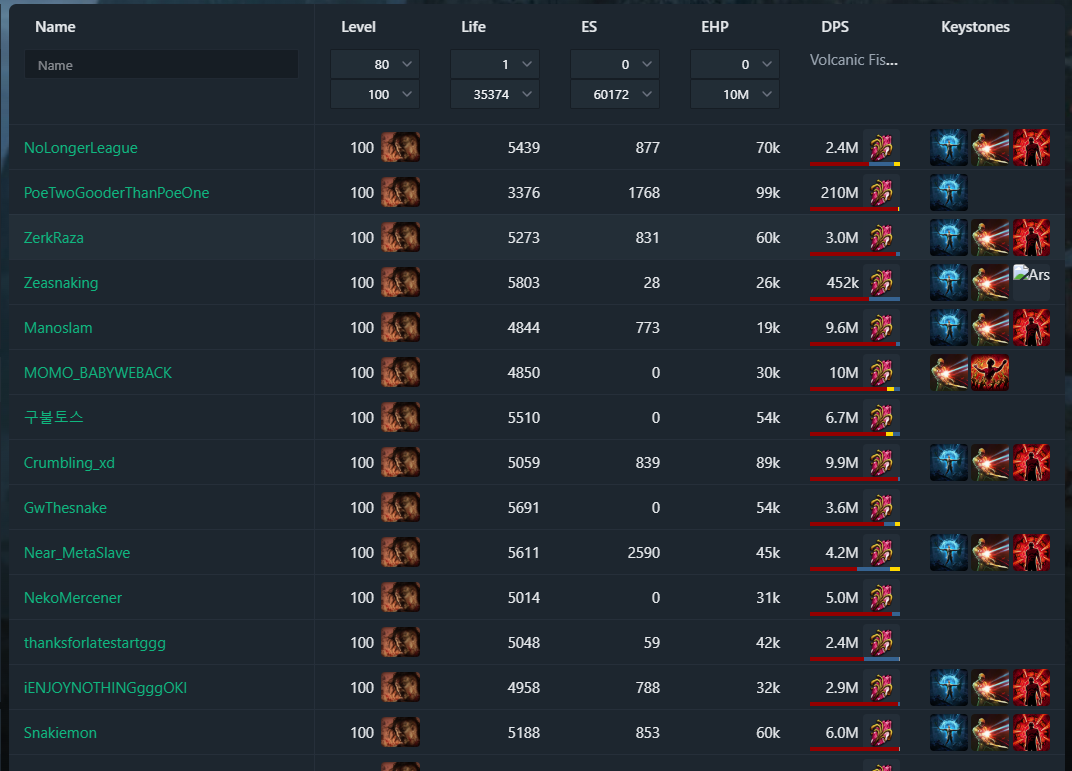Open GwThesnake character link
The width and height of the screenshot is (1072, 771).
pos(65,508)
